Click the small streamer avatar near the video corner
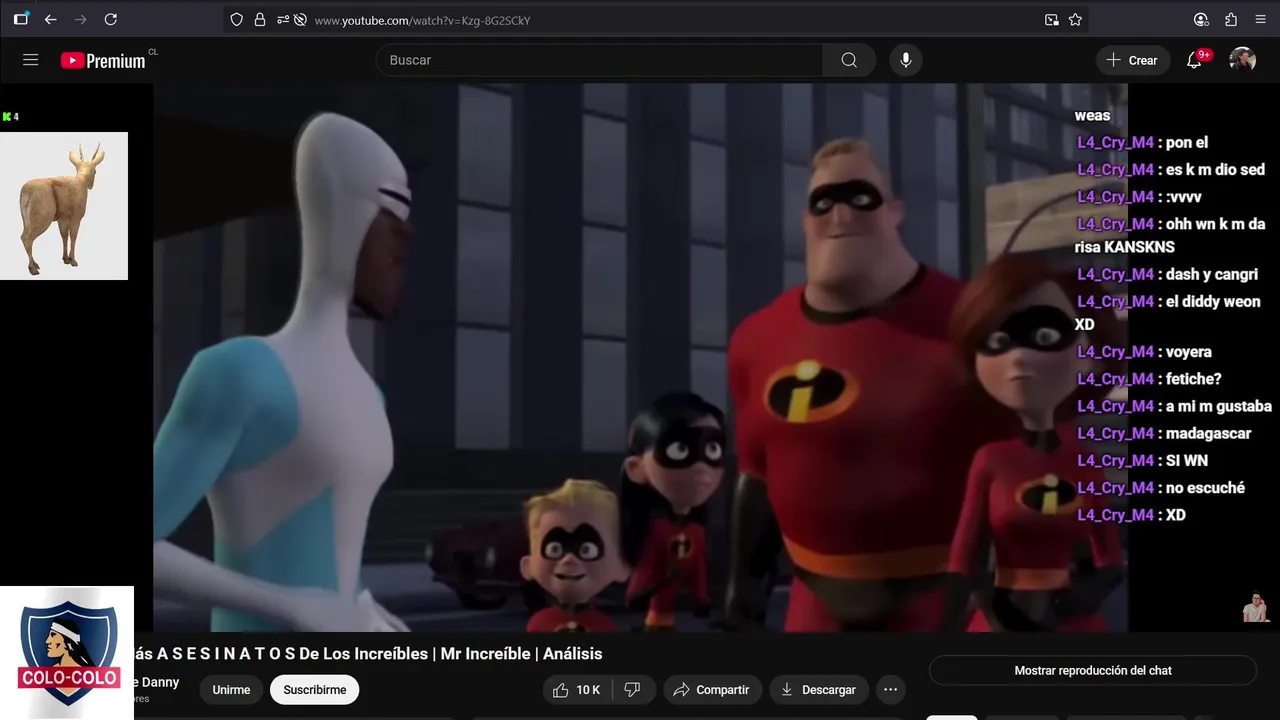1280x720 pixels. click(1256, 607)
